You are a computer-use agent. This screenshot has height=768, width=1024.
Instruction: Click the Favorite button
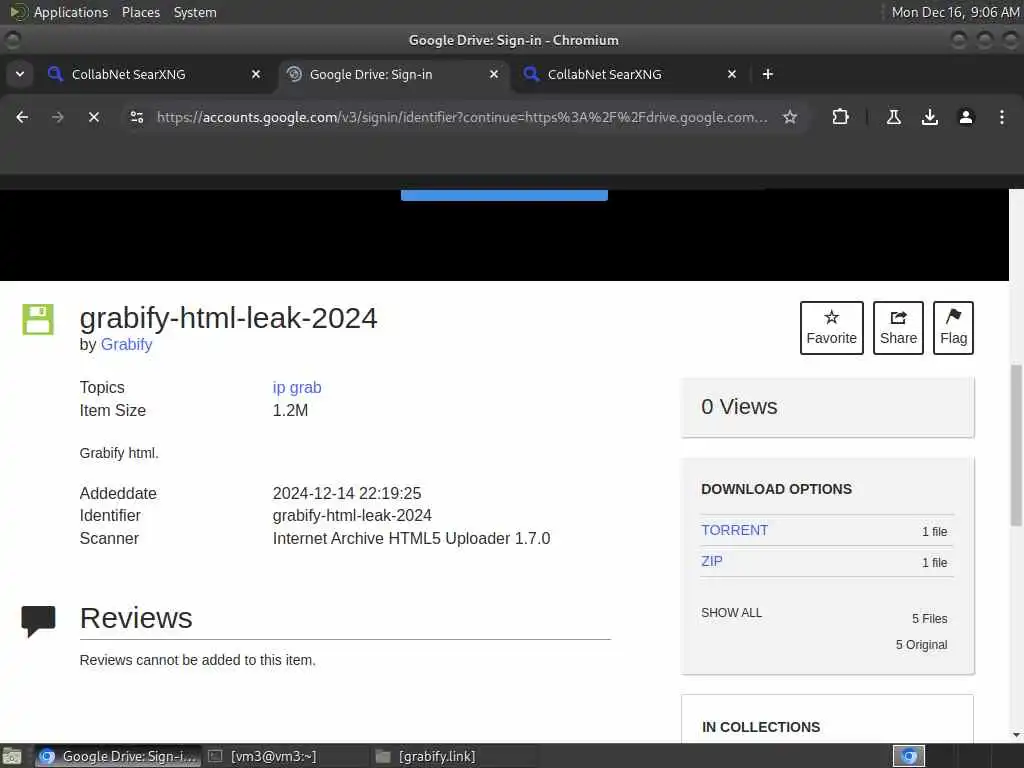point(831,328)
